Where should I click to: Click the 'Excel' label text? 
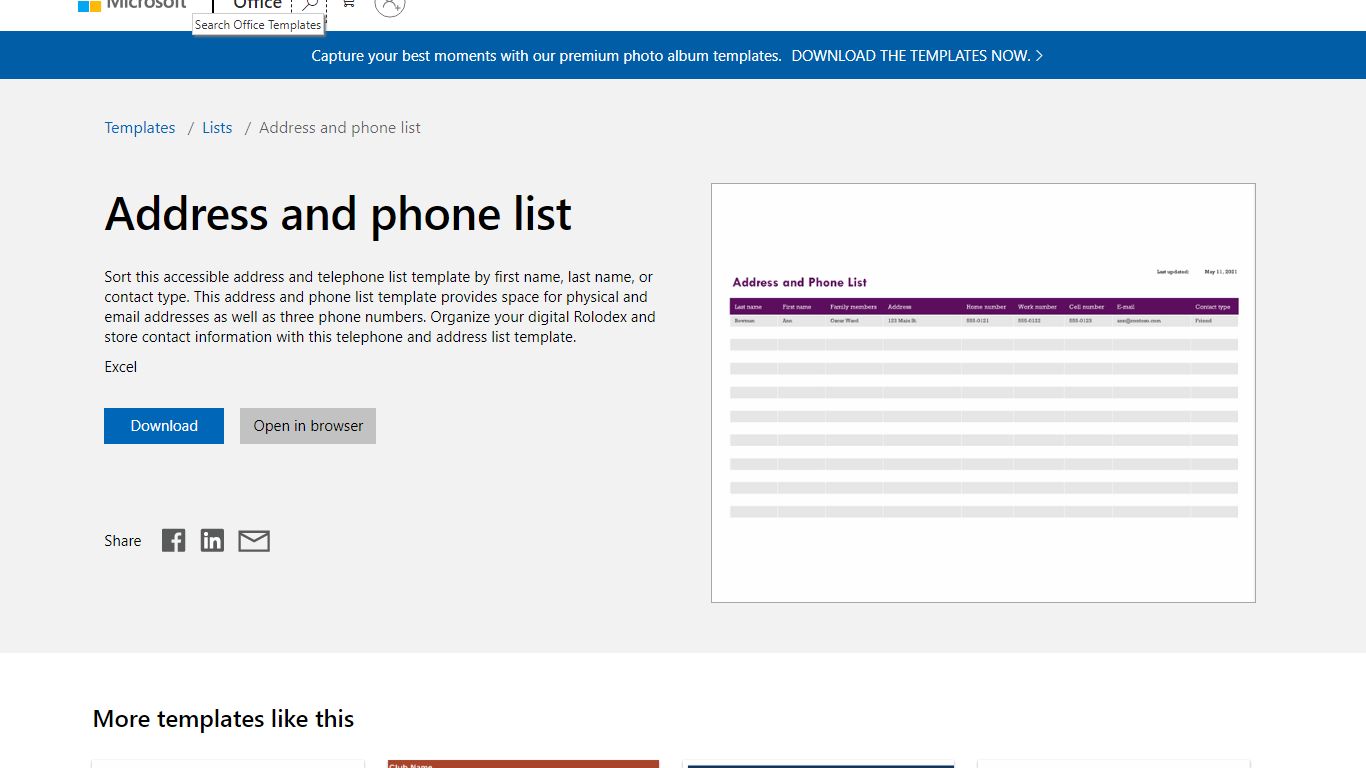(121, 367)
